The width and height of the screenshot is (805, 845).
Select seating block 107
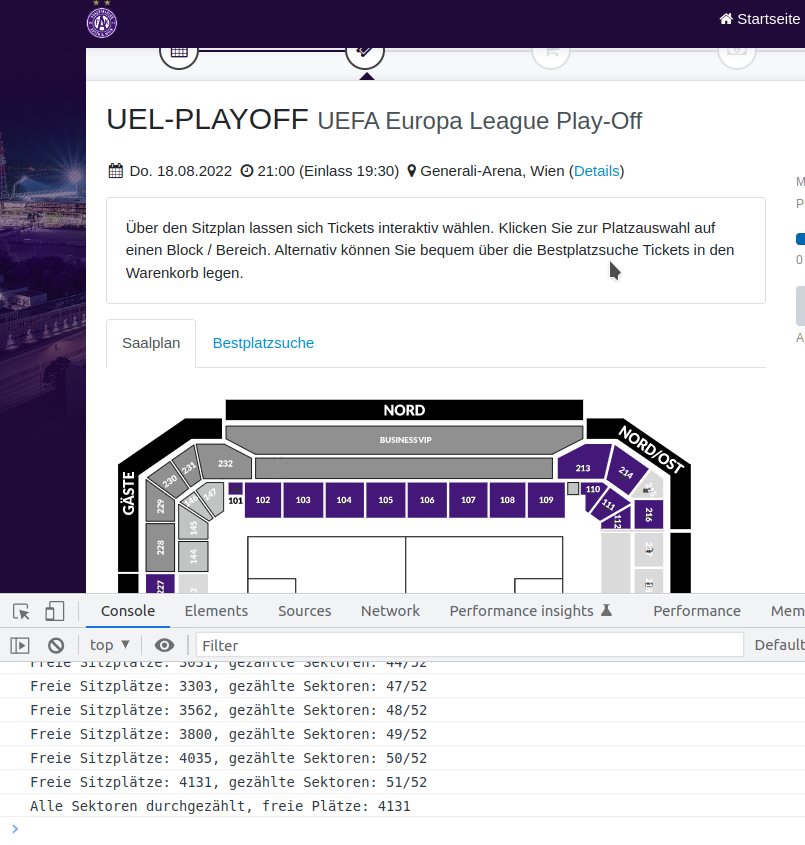468,500
